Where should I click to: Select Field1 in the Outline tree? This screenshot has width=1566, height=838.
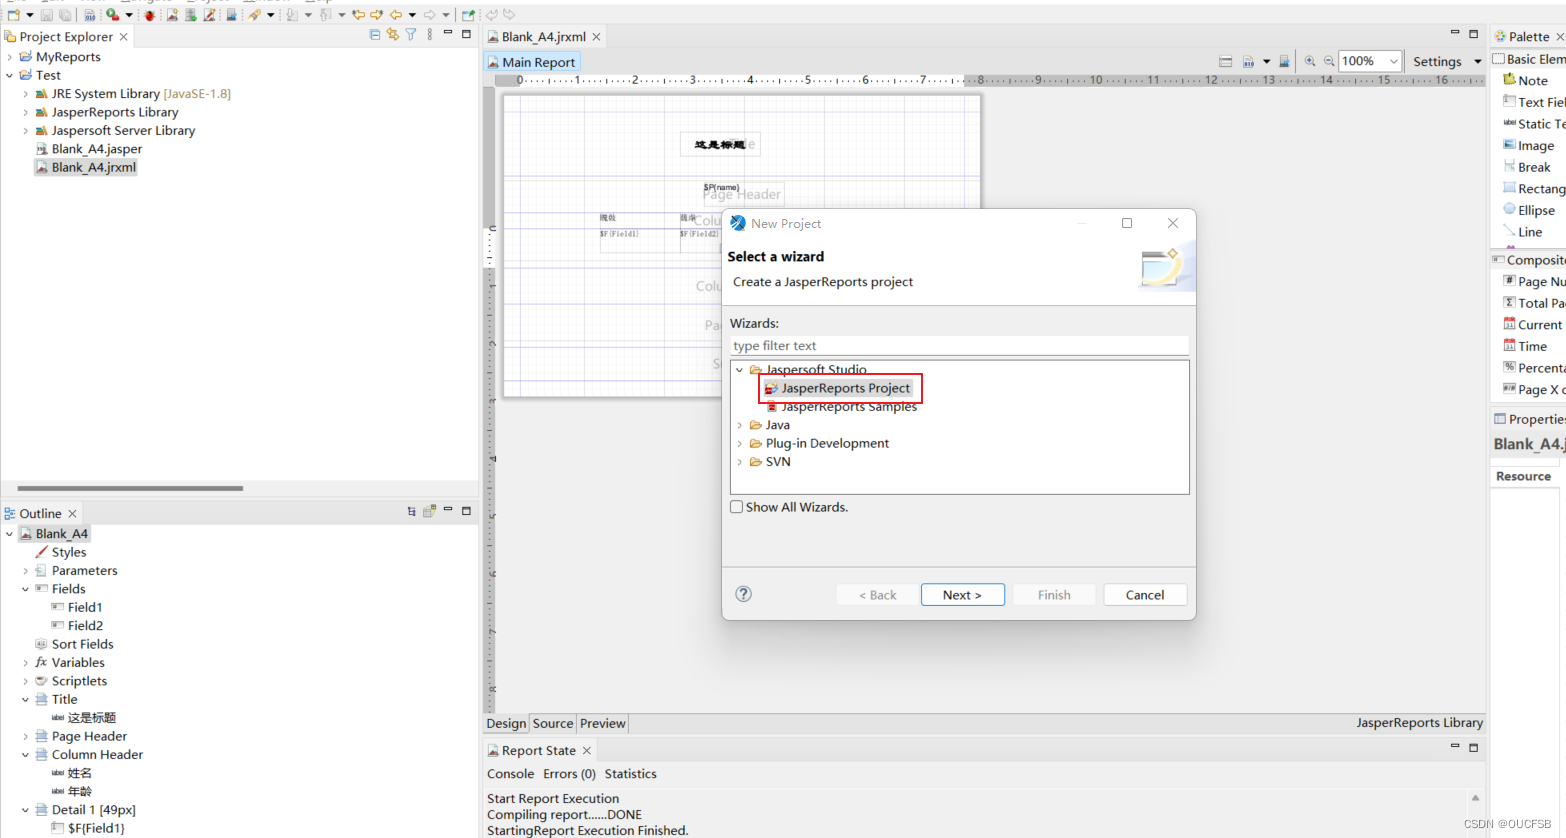click(x=77, y=607)
